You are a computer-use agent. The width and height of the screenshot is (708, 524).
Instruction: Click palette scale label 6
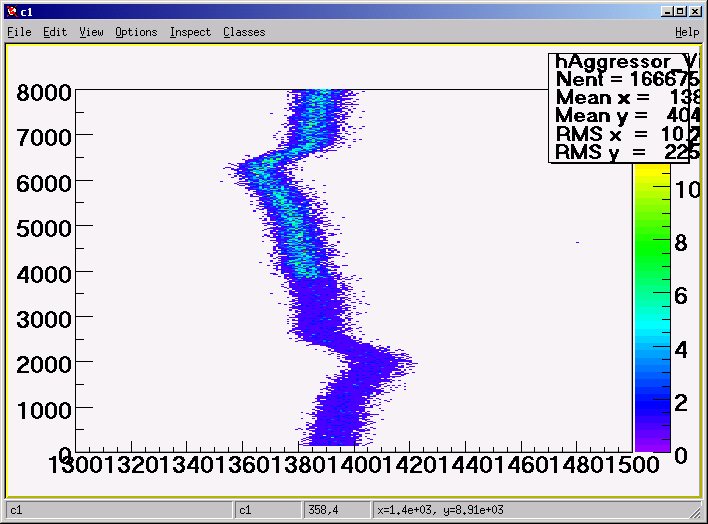(x=681, y=296)
